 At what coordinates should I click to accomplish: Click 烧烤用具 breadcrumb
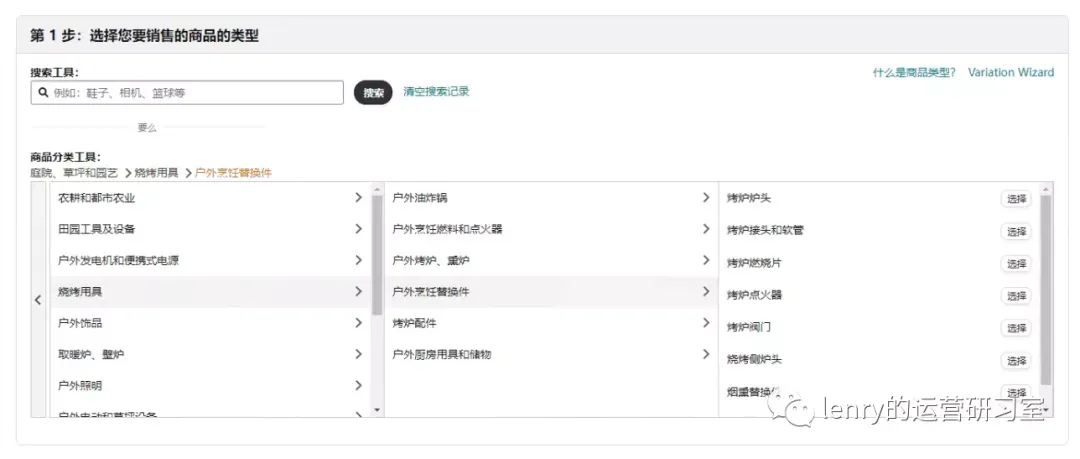tap(156, 173)
